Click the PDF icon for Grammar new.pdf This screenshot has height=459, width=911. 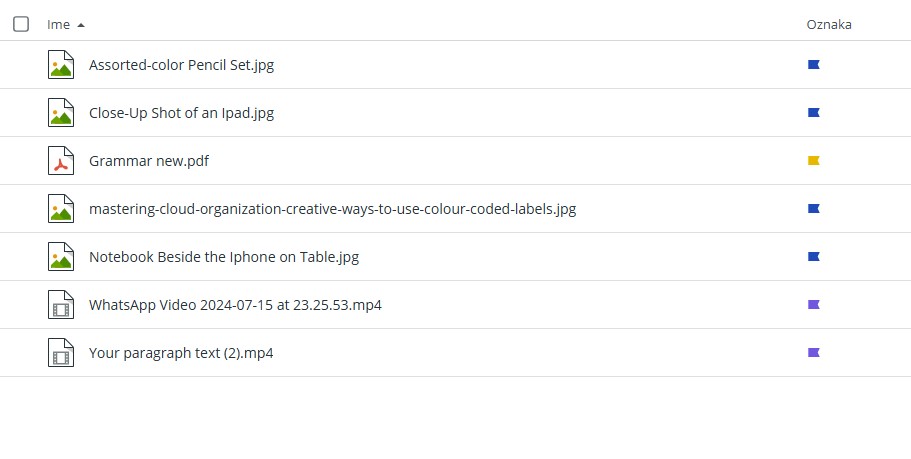click(60, 161)
